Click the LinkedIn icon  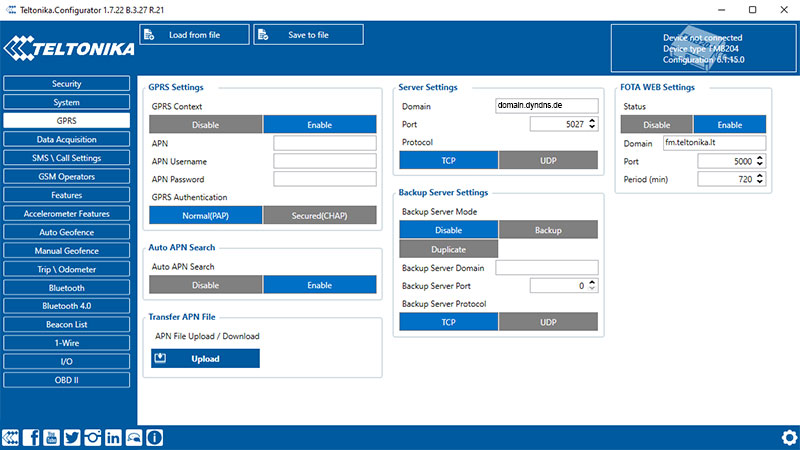click(x=113, y=438)
